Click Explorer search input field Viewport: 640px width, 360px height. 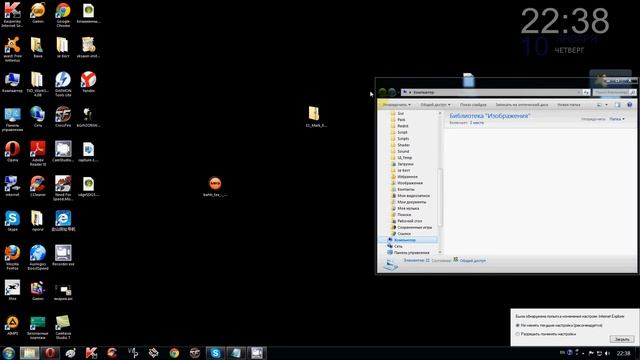pos(612,93)
